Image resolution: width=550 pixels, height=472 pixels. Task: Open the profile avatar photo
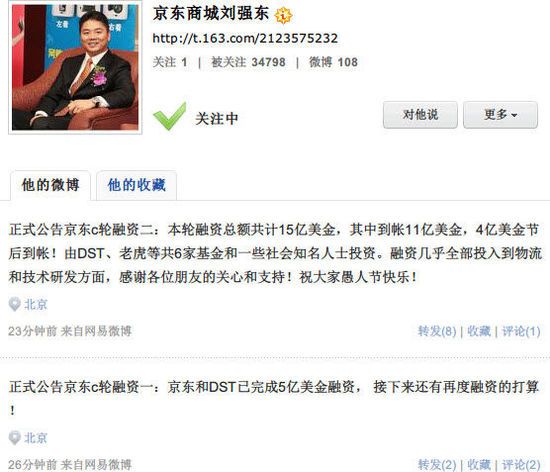pyautogui.click(x=75, y=67)
